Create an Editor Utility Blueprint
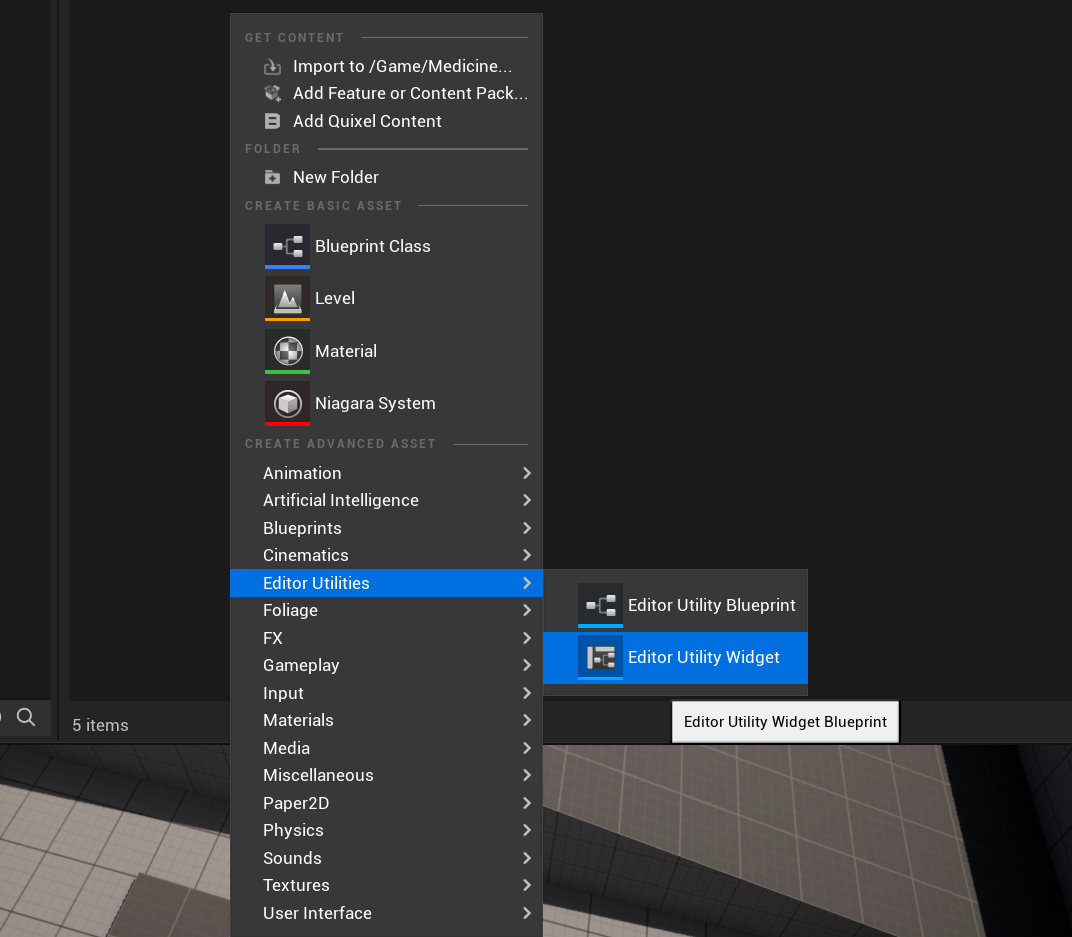 point(675,605)
